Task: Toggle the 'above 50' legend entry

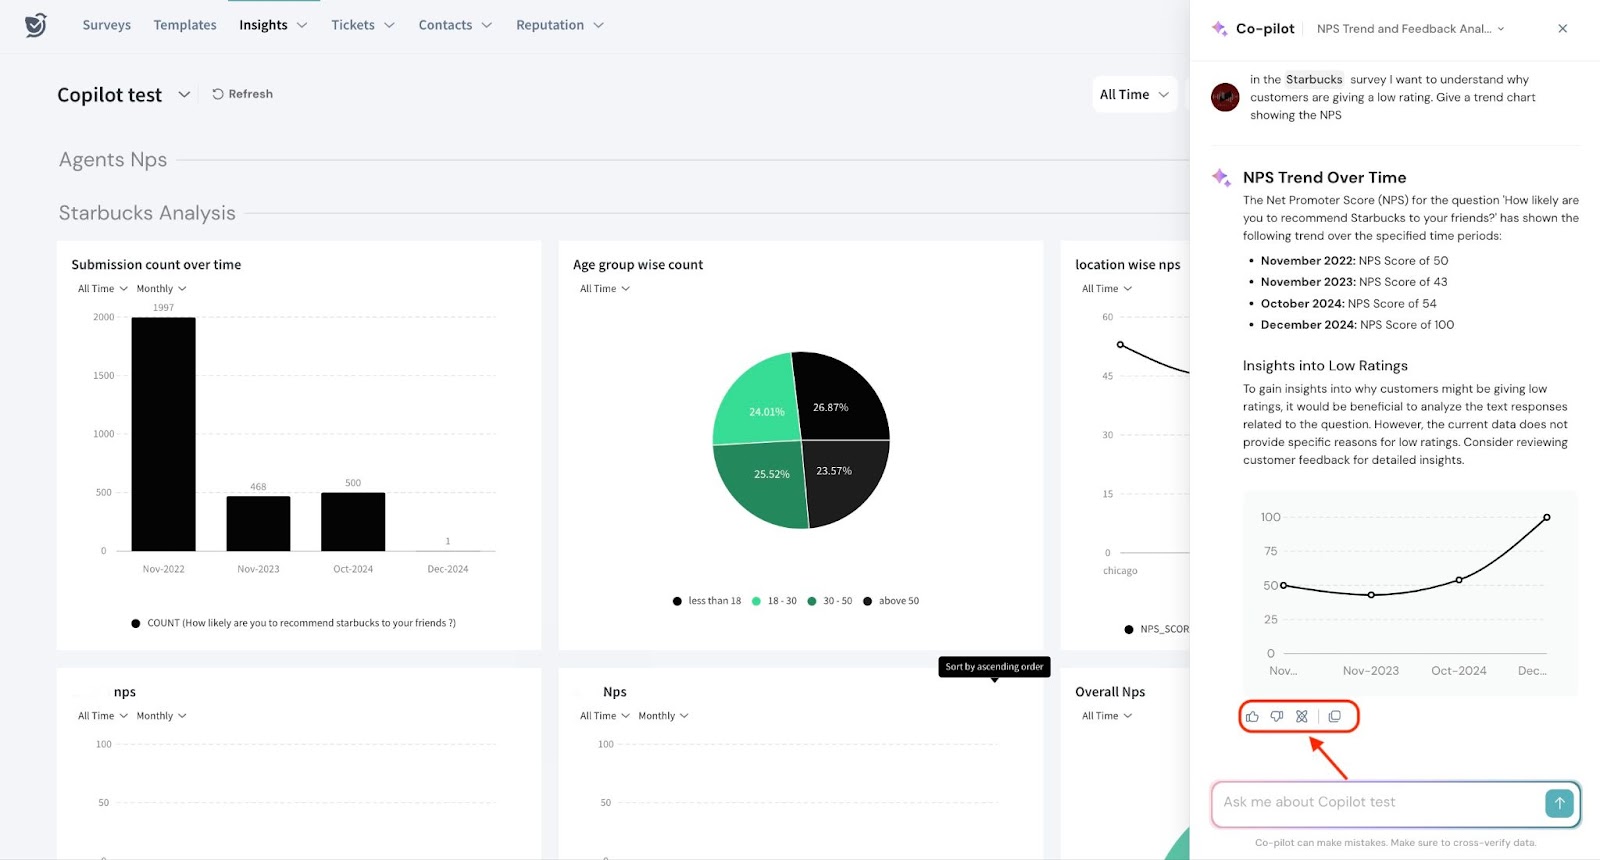Action: (891, 601)
